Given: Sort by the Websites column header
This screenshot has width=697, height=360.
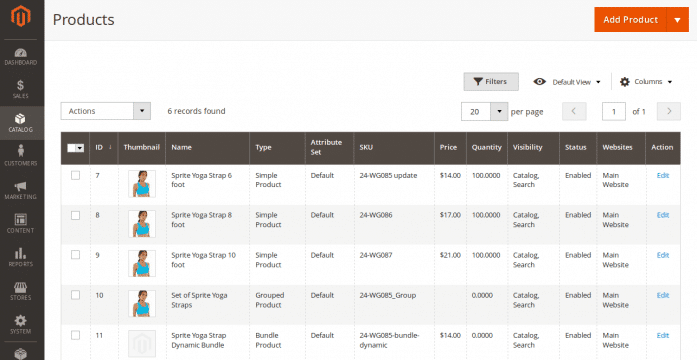Looking at the screenshot, I should [x=621, y=148].
